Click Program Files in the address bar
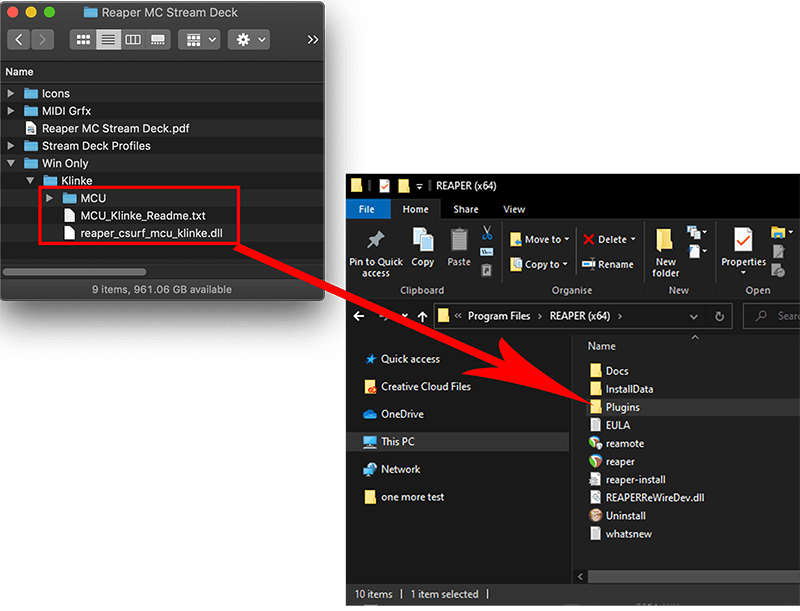Screen dimensions: 800x611 point(499,316)
